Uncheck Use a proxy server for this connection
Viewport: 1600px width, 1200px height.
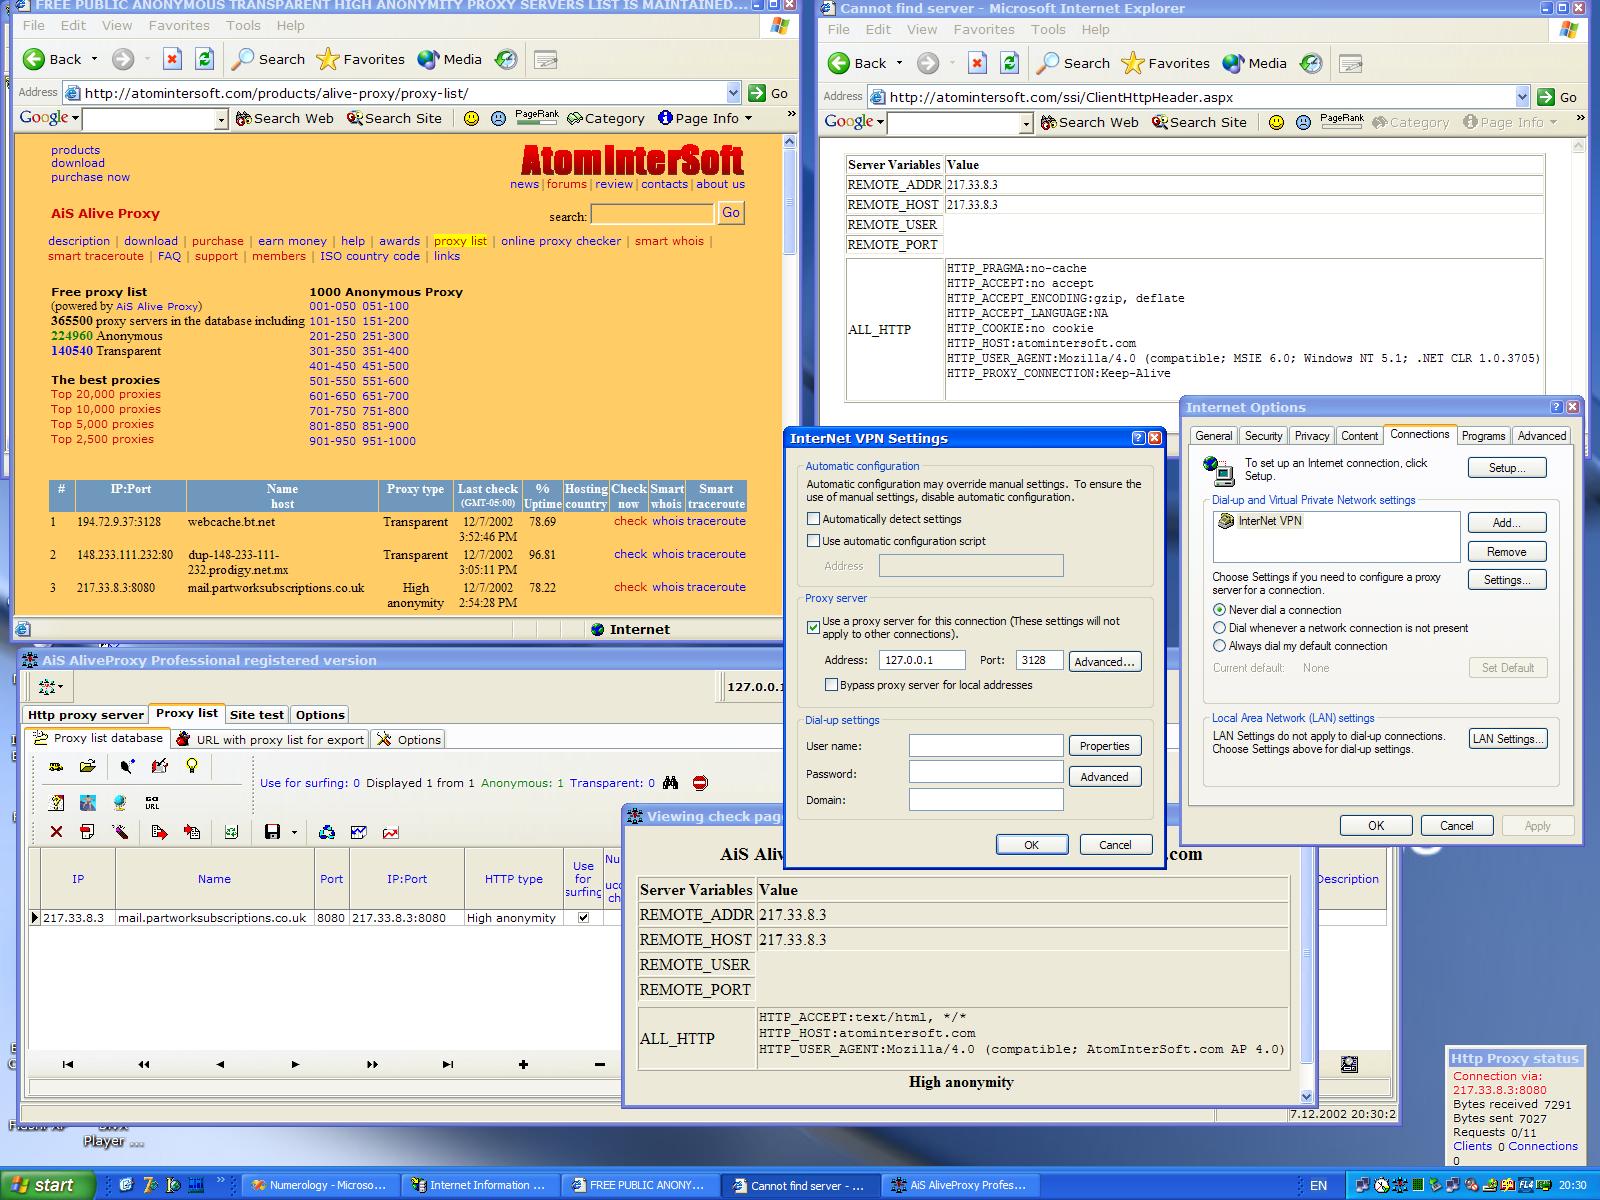[814, 627]
